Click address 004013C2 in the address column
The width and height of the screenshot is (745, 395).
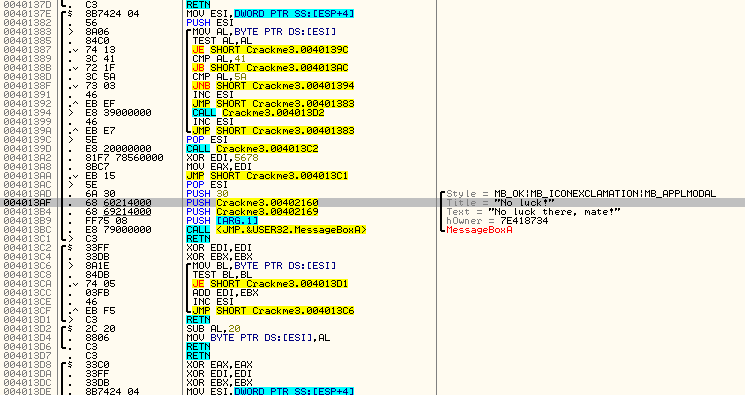pos(27,248)
